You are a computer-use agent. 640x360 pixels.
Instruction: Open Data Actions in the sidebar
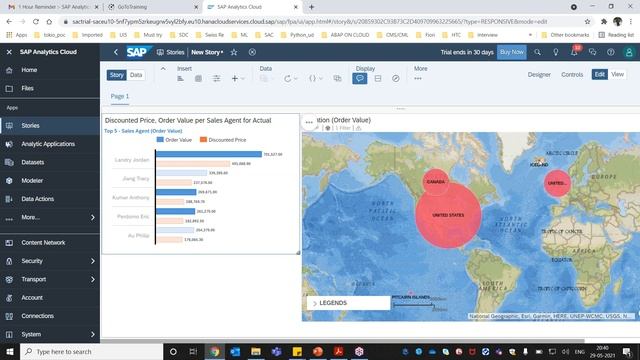[50, 199]
